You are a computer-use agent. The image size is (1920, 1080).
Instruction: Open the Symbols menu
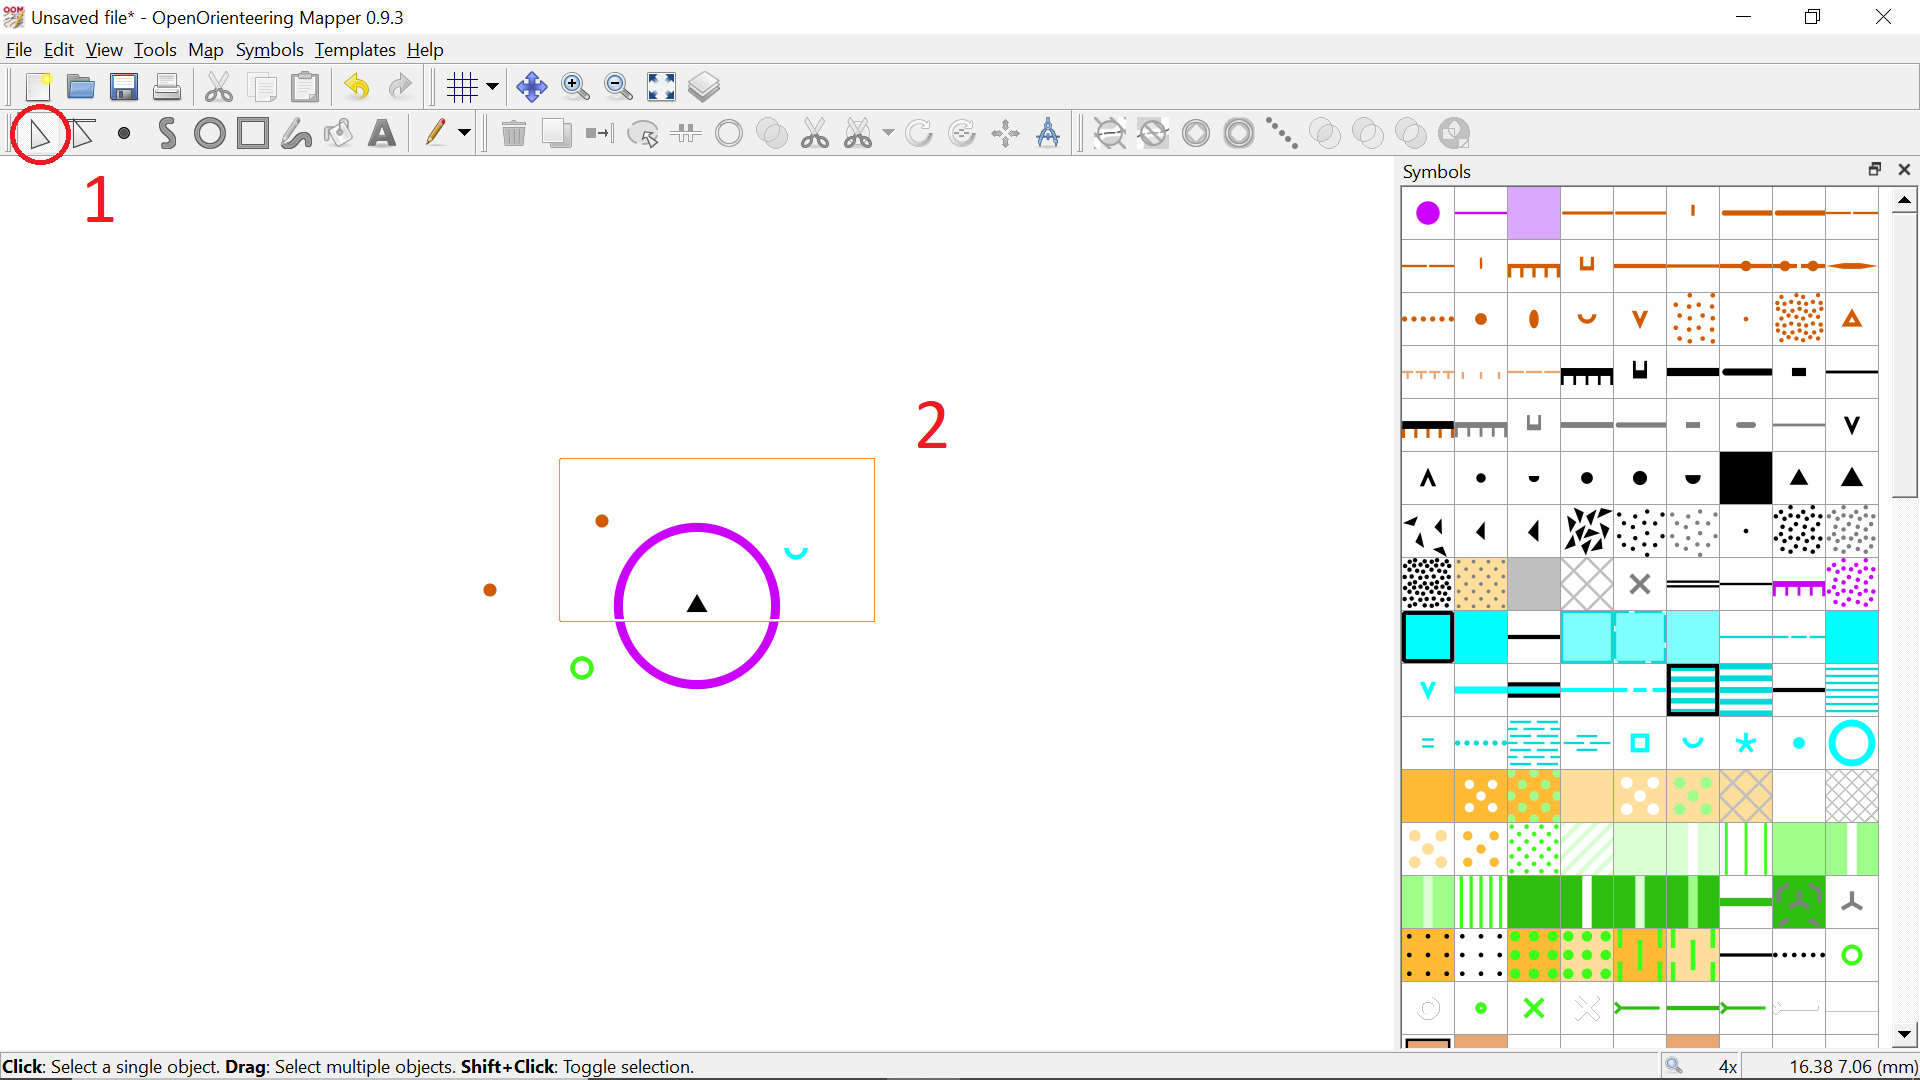tap(269, 50)
